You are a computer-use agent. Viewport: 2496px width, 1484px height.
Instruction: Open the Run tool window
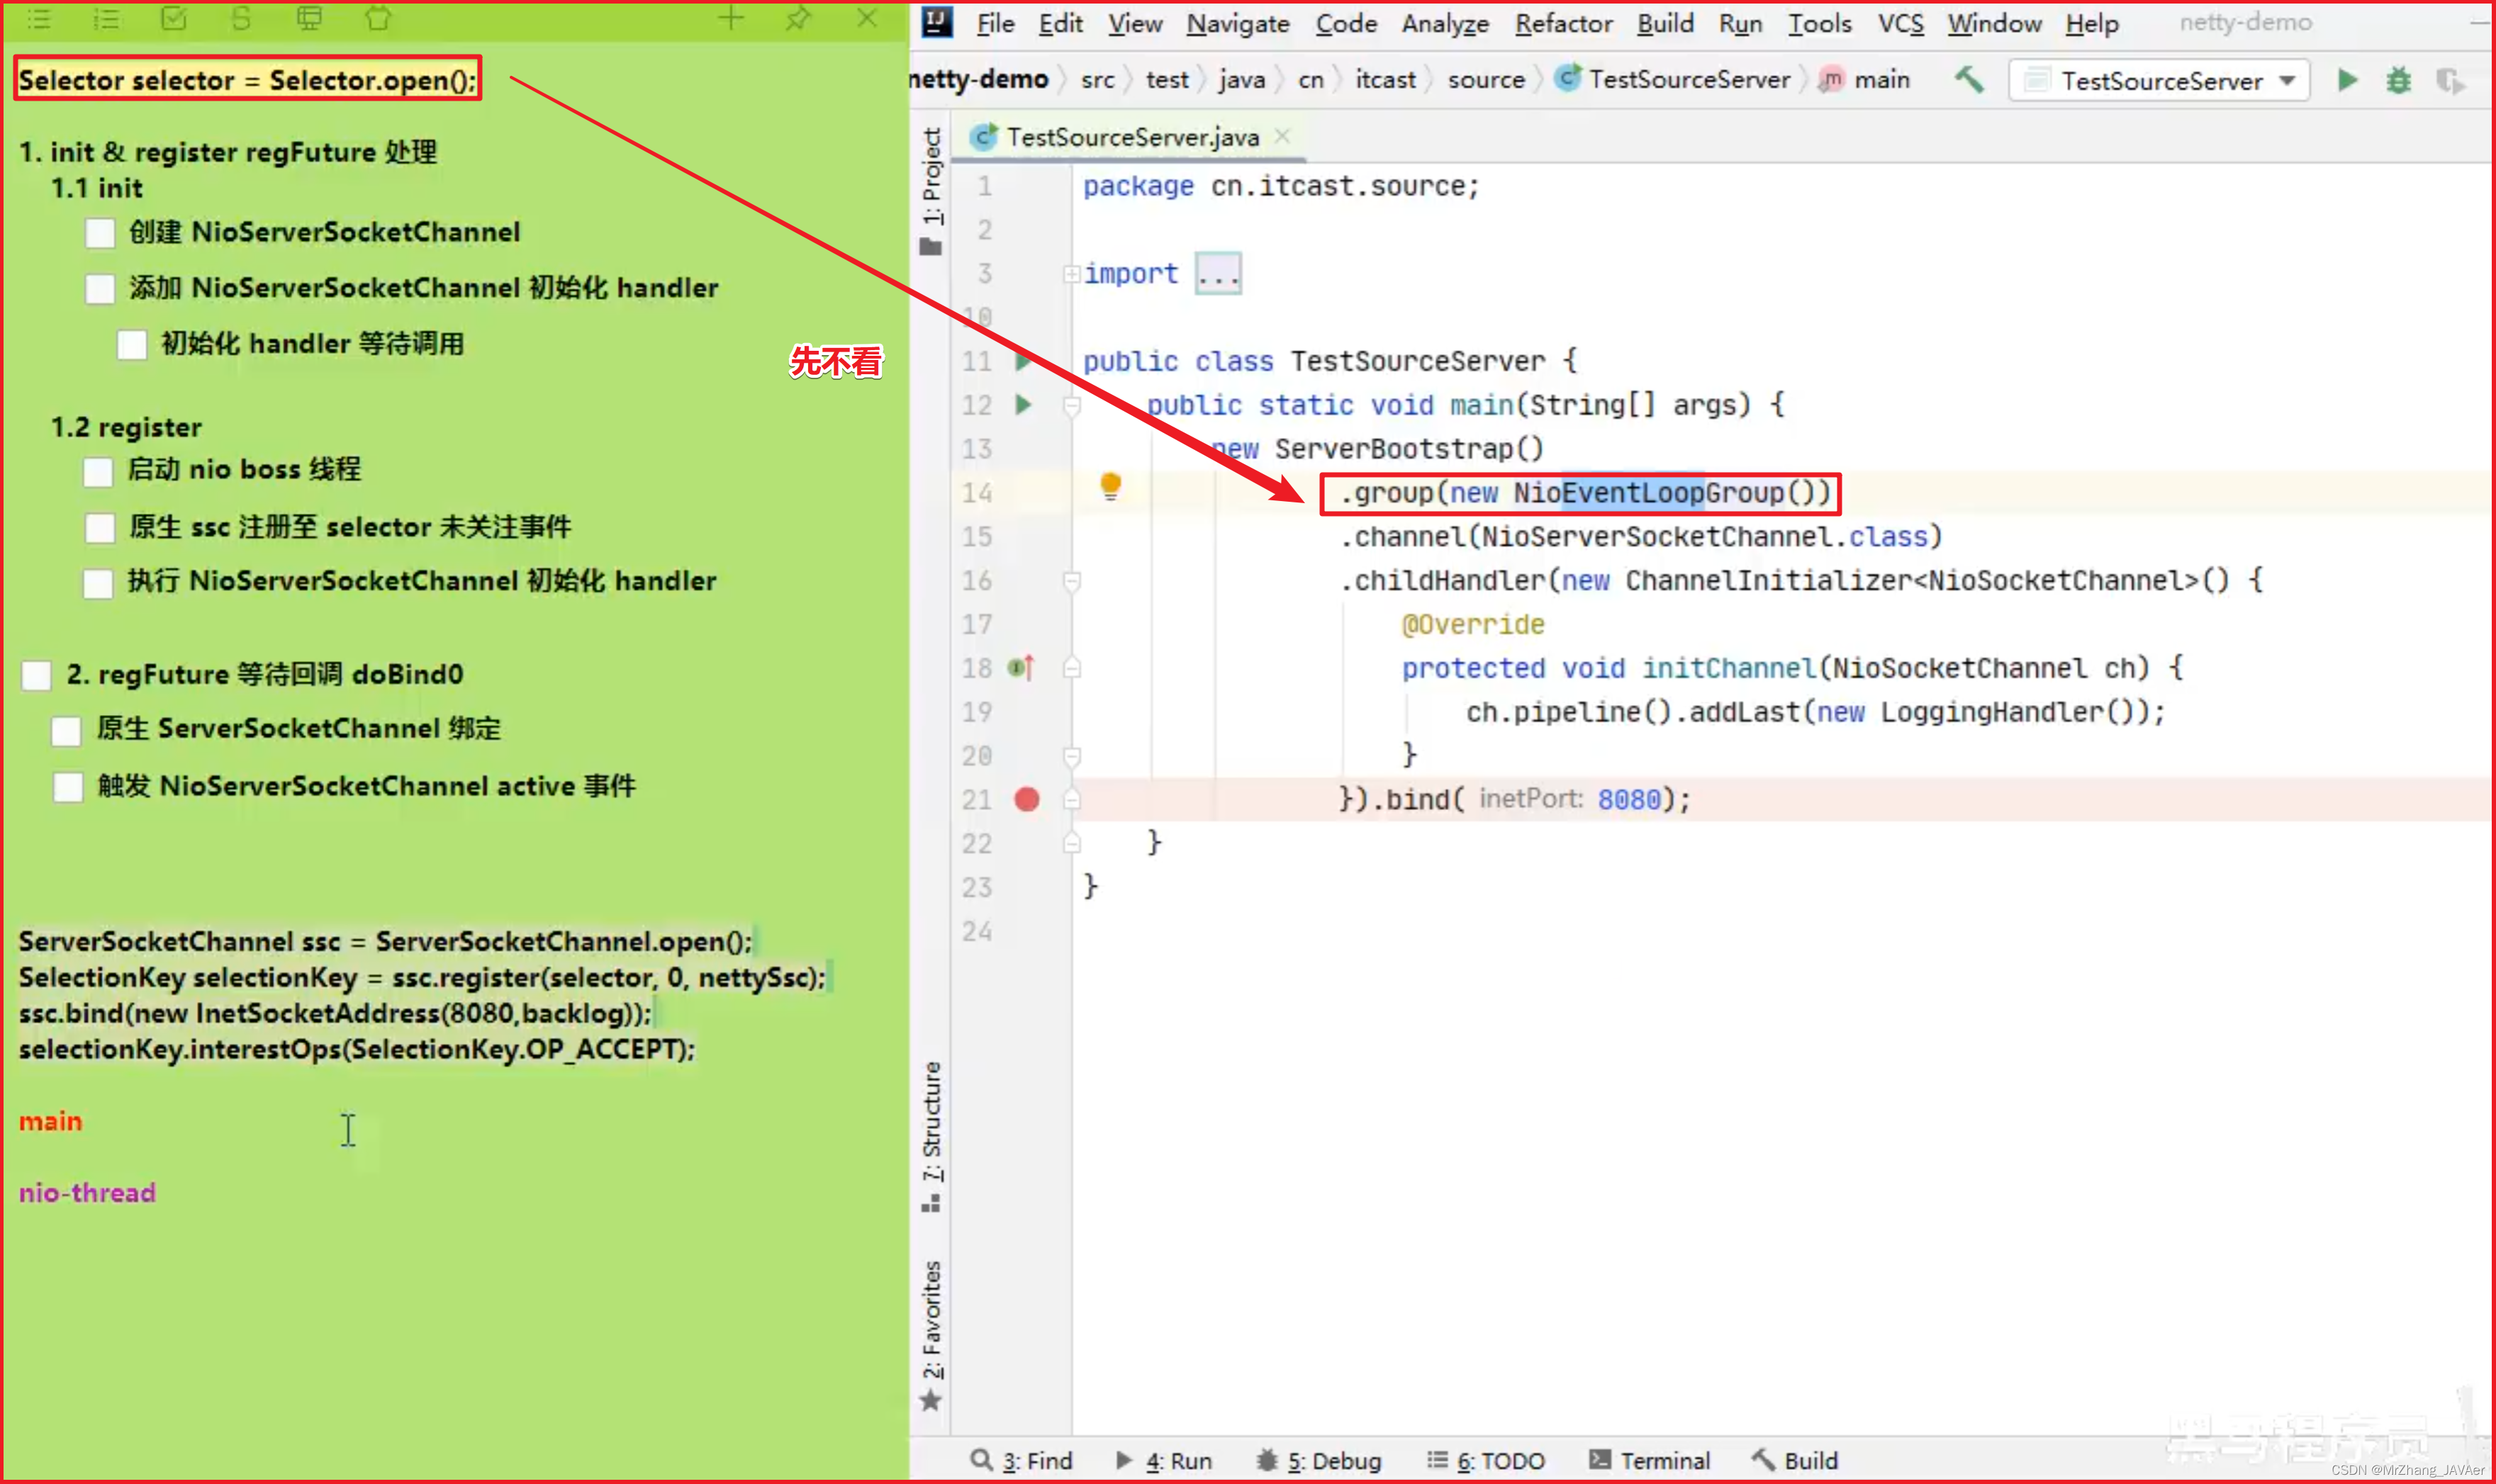pyautogui.click(x=1163, y=1460)
